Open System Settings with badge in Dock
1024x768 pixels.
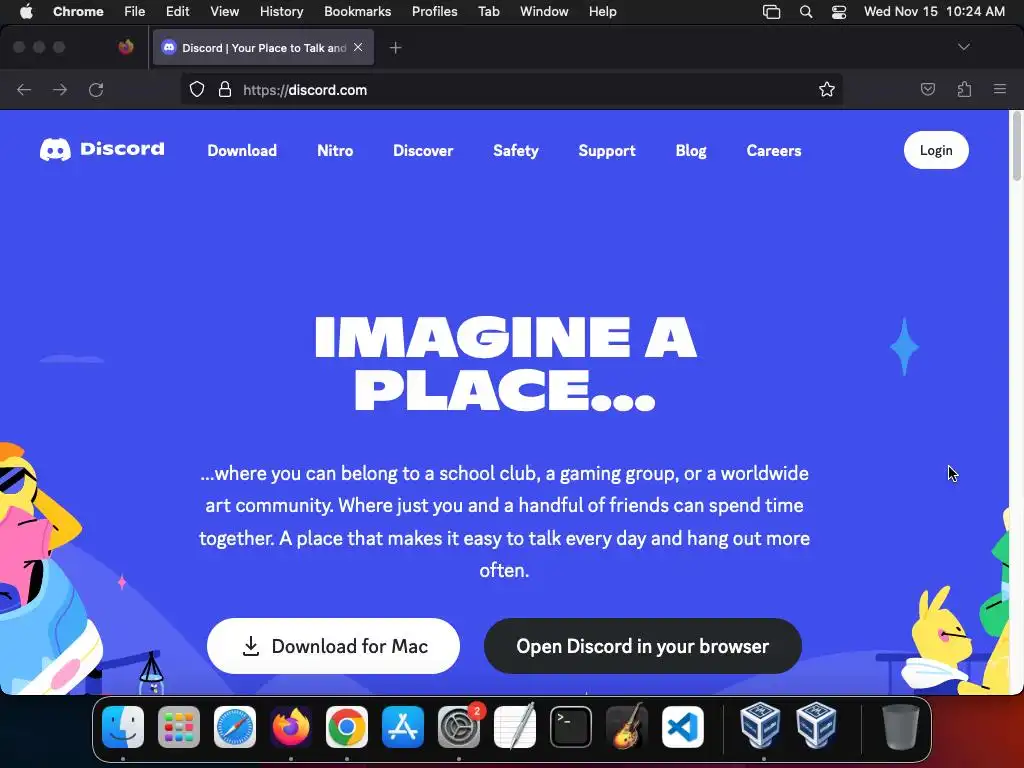(x=459, y=727)
